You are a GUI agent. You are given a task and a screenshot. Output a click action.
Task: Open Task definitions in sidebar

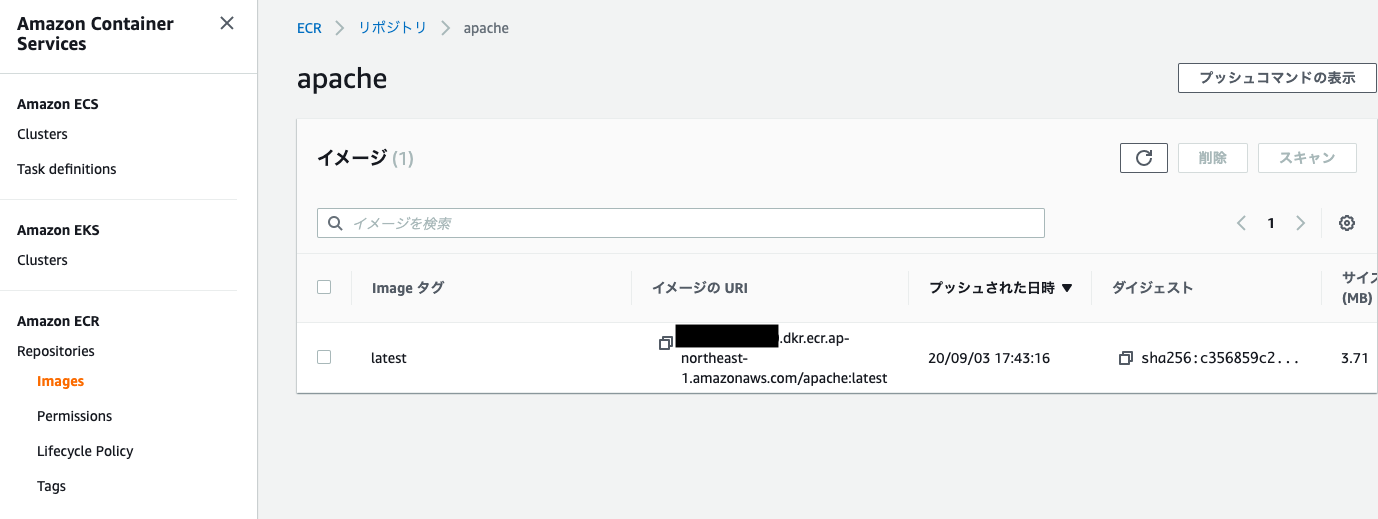tap(67, 169)
